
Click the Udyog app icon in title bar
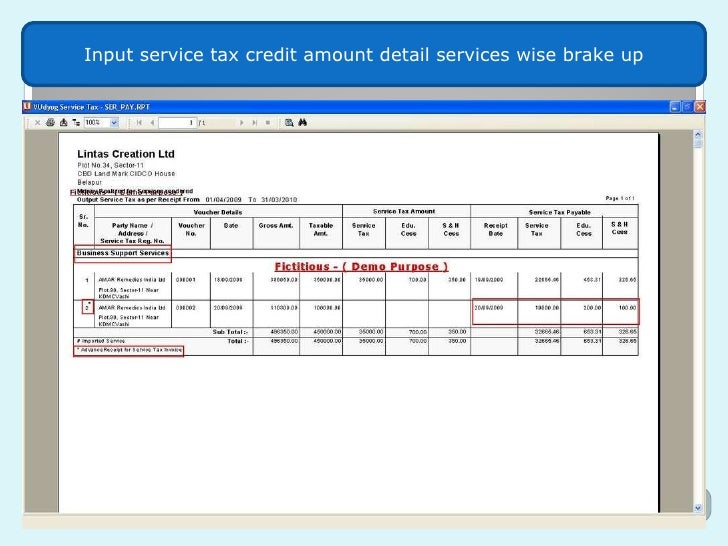tap(27, 107)
